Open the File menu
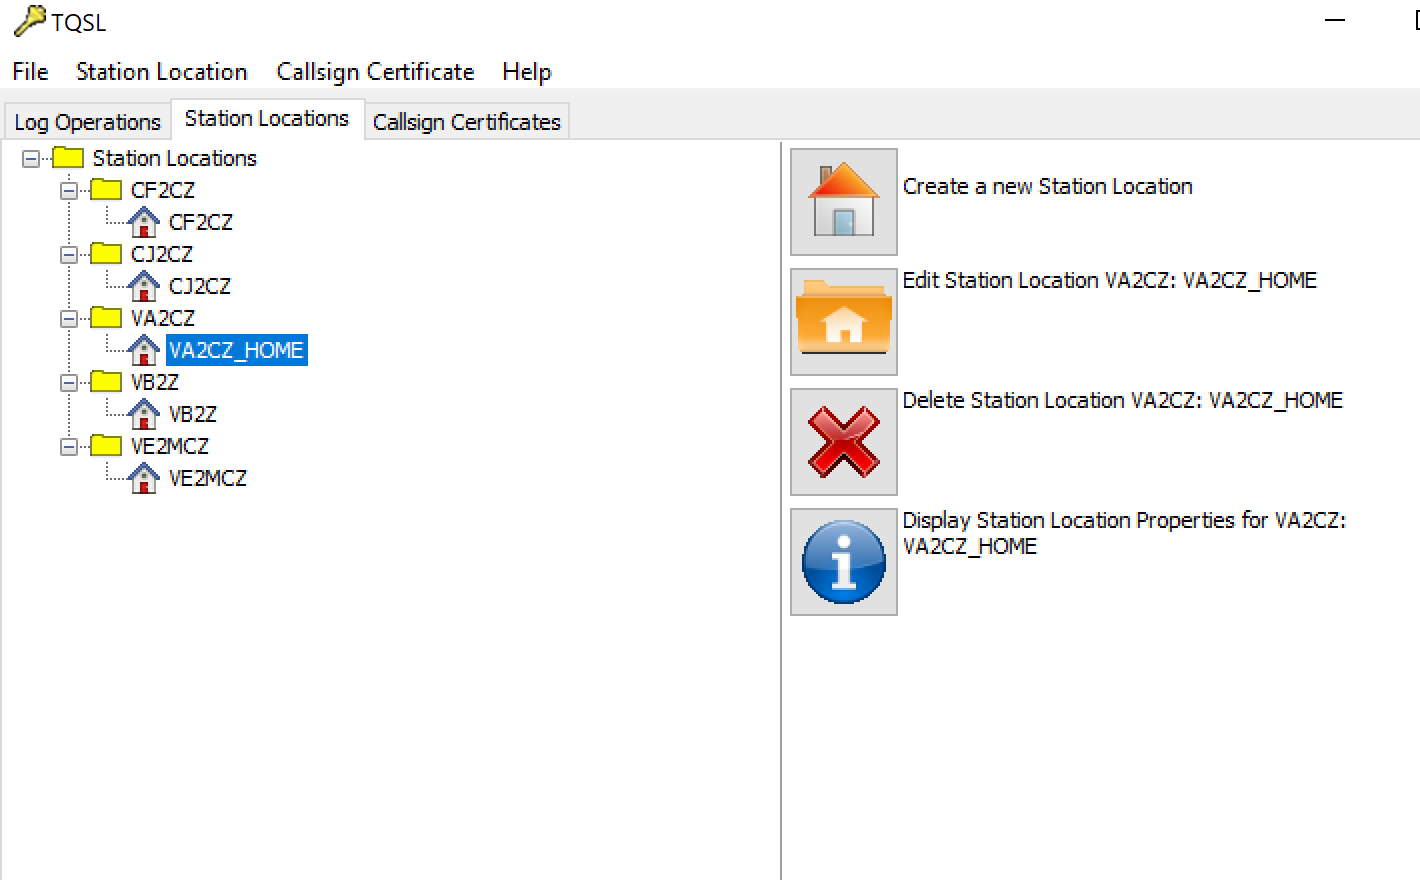The width and height of the screenshot is (1420, 880). [x=30, y=72]
